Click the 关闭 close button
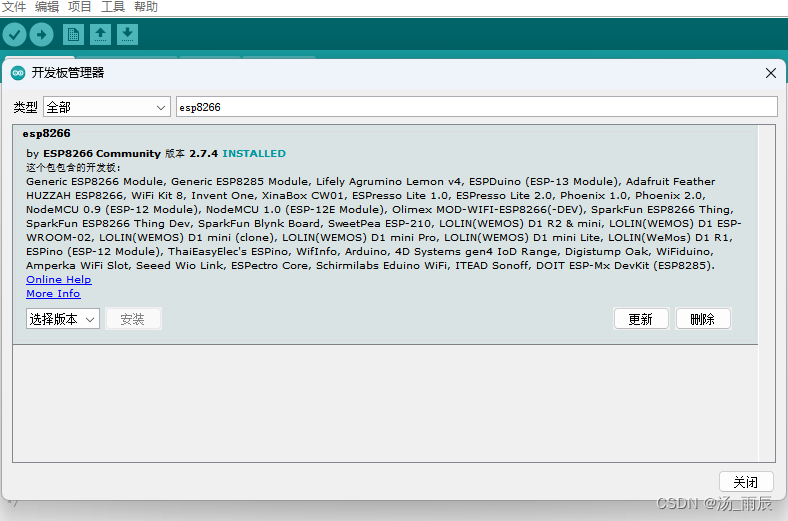Image resolution: width=788 pixels, height=521 pixels. [746, 482]
